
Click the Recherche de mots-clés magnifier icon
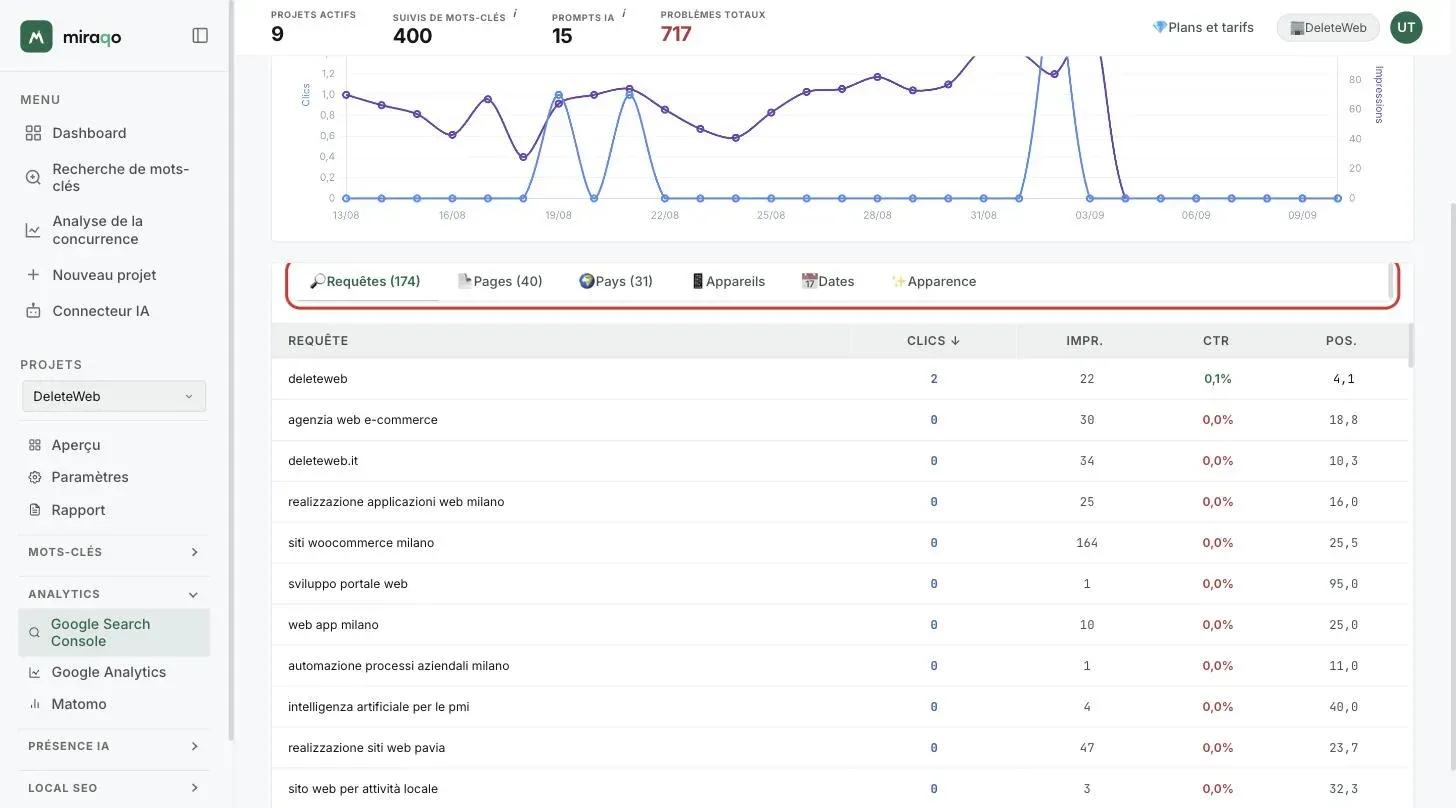[x=33, y=177]
